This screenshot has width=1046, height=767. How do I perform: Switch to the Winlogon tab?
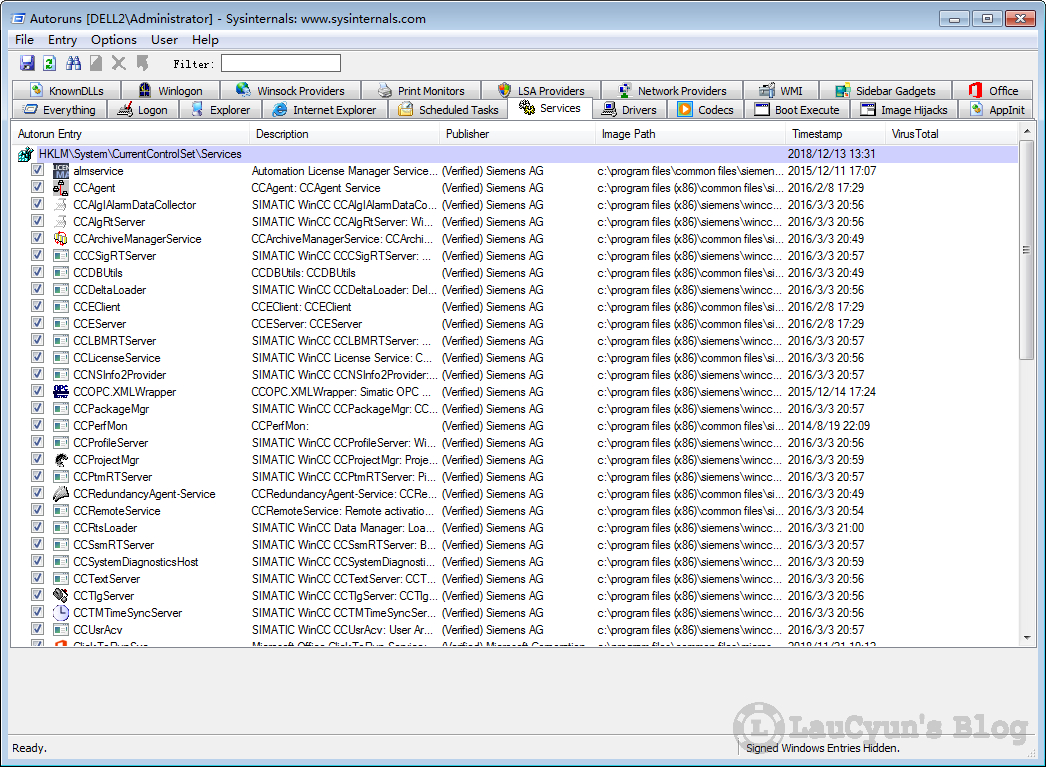pos(171,91)
